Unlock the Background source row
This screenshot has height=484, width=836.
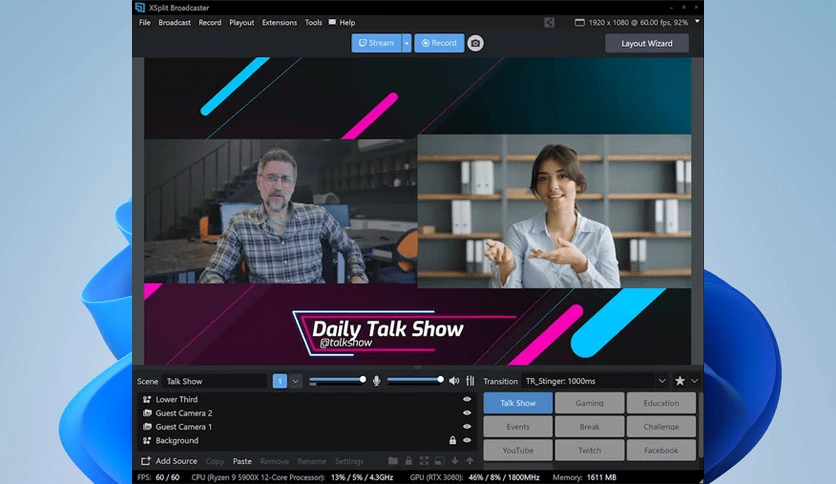pyautogui.click(x=453, y=440)
